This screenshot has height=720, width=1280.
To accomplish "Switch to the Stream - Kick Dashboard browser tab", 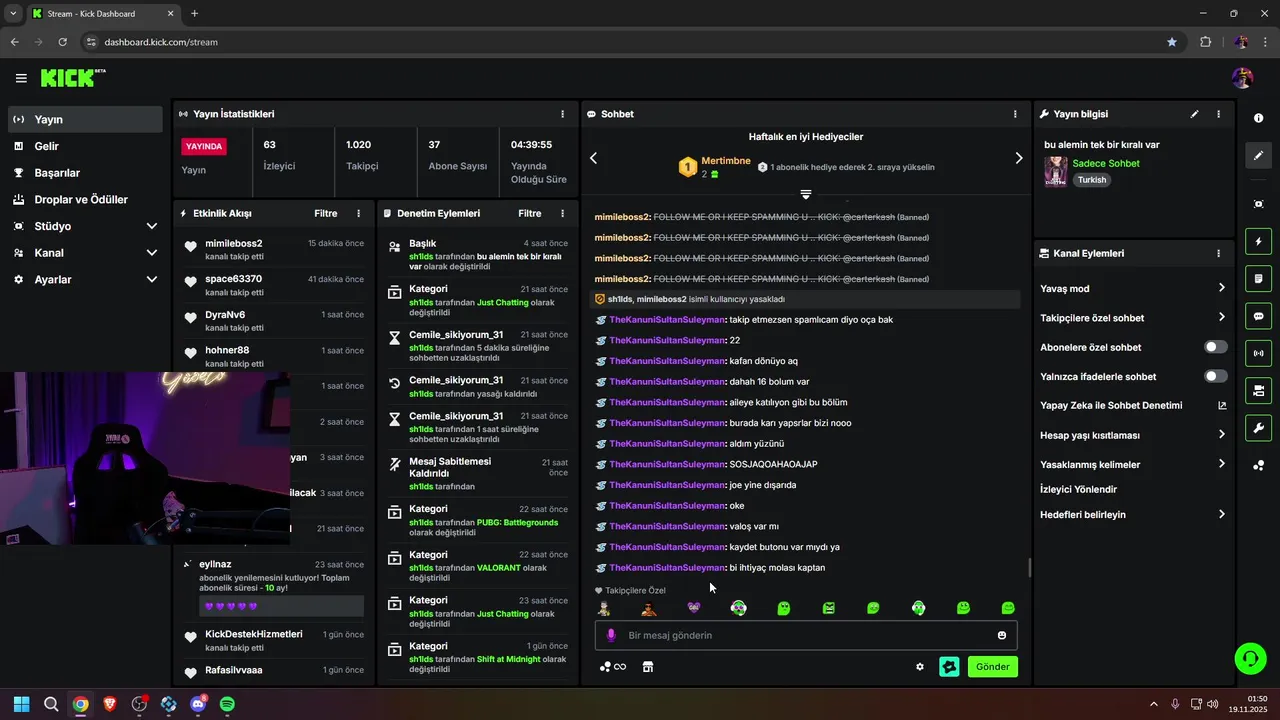I will click(x=103, y=14).
